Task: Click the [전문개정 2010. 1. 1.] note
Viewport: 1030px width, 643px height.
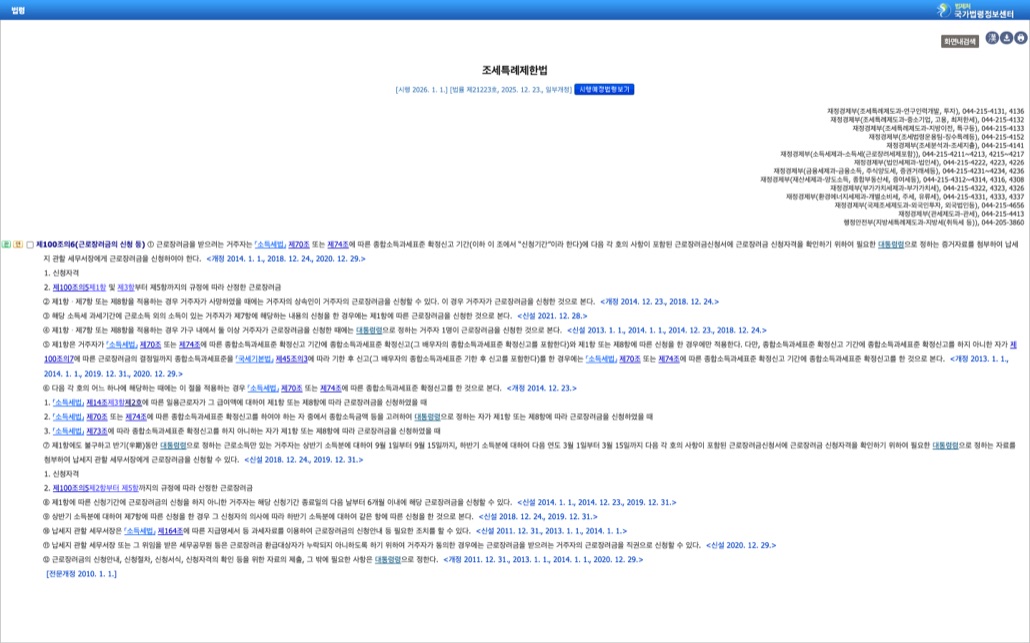Action: pyautogui.click(x=81, y=574)
